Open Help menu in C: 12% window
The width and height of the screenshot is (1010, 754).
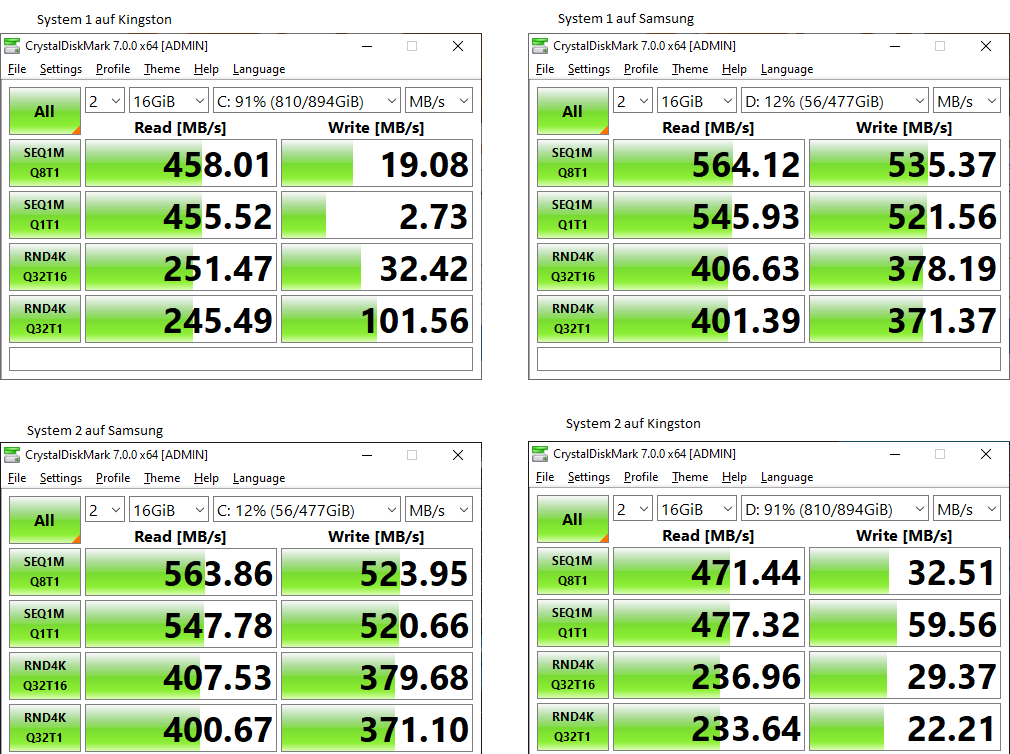[x=206, y=478]
